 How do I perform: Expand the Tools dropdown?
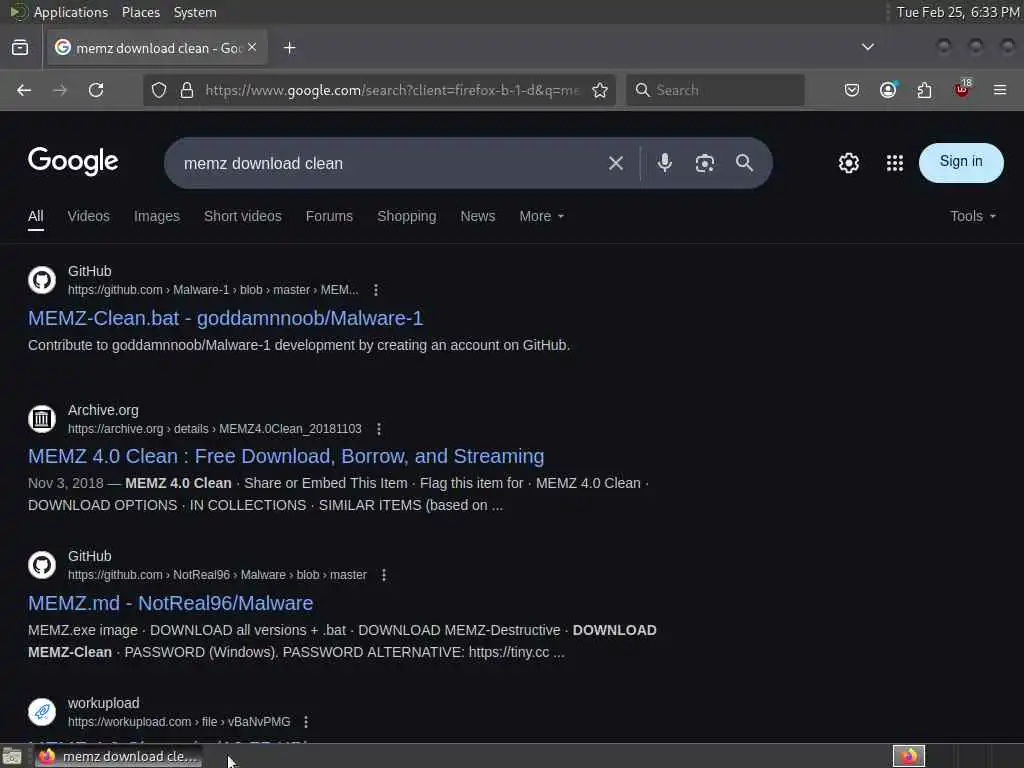[x=972, y=216]
